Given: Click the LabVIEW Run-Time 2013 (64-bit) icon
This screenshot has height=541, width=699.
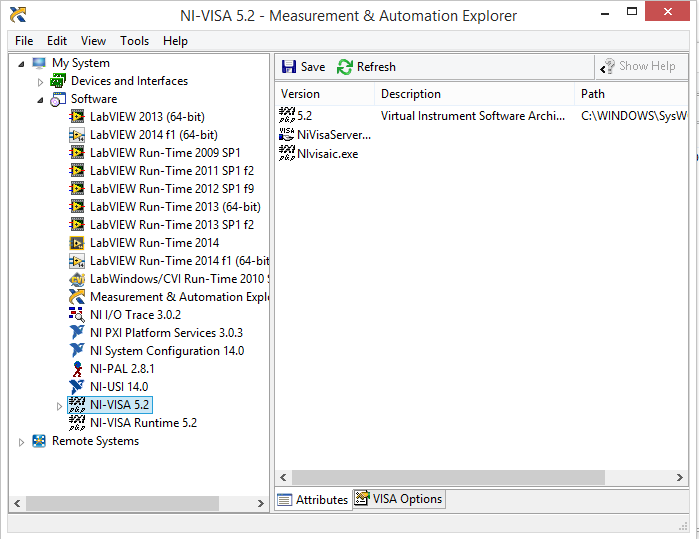Looking at the screenshot, I should point(77,207).
